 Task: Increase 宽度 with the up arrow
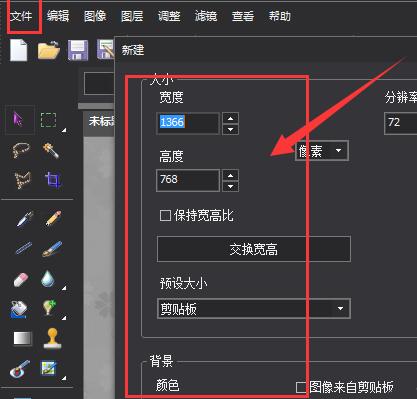(x=231, y=118)
